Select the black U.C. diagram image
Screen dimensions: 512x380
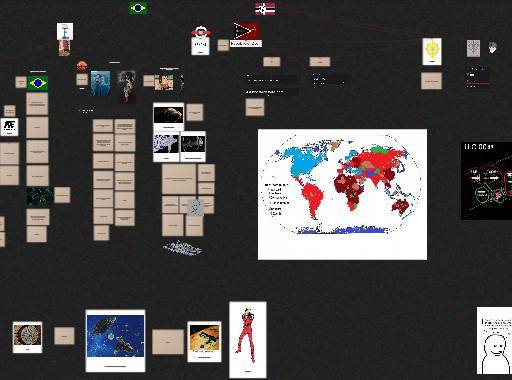486,181
